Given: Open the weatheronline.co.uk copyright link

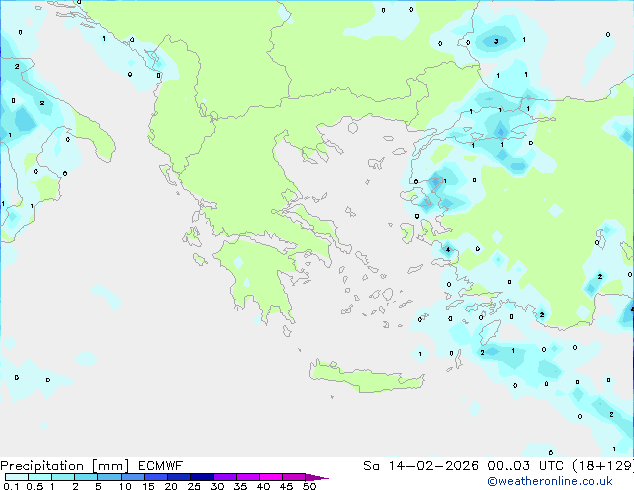Looking at the screenshot, I should tap(549, 481).
